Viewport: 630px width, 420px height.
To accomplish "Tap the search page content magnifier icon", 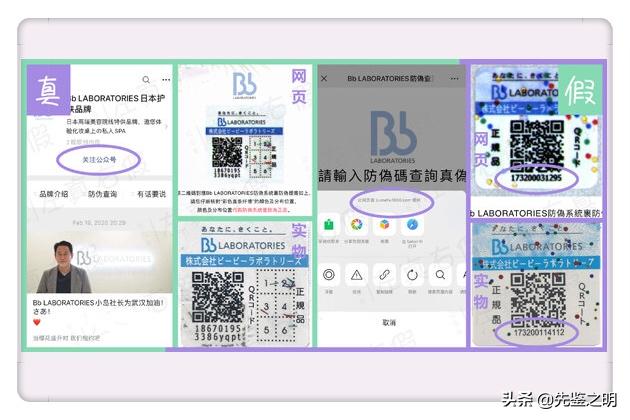I will click(440, 275).
